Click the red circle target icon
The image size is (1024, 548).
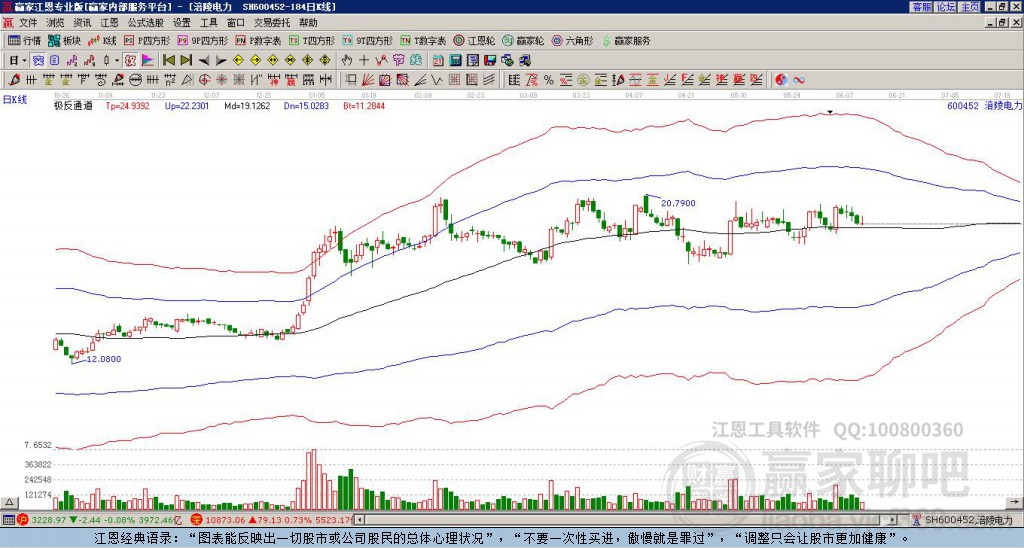point(204,80)
